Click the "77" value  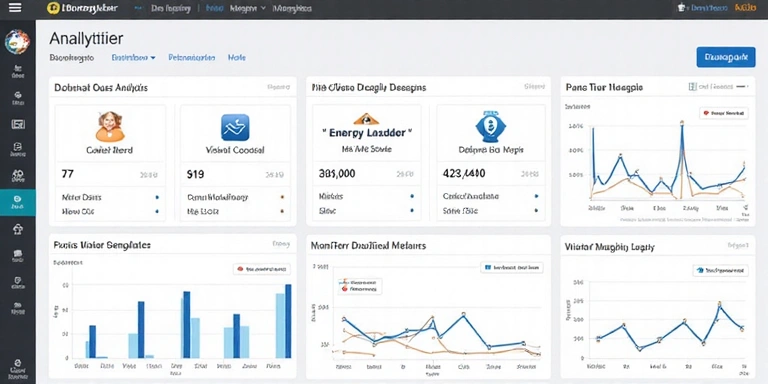pyautogui.click(x=68, y=173)
